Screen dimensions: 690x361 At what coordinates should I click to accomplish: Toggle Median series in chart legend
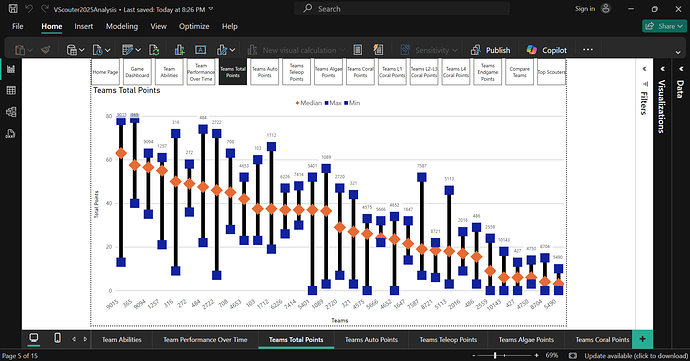[308, 103]
